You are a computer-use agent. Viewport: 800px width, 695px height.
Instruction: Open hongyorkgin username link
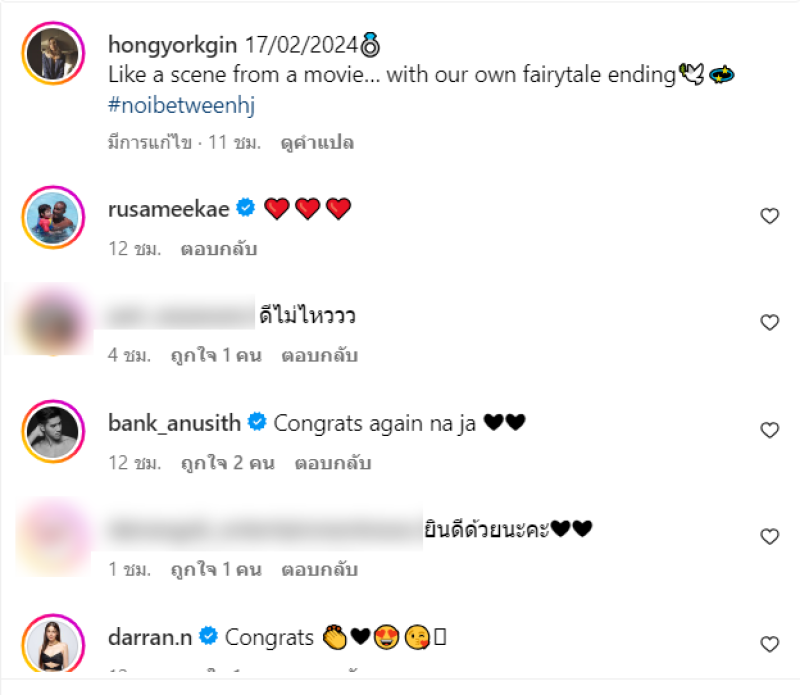tap(172, 45)
